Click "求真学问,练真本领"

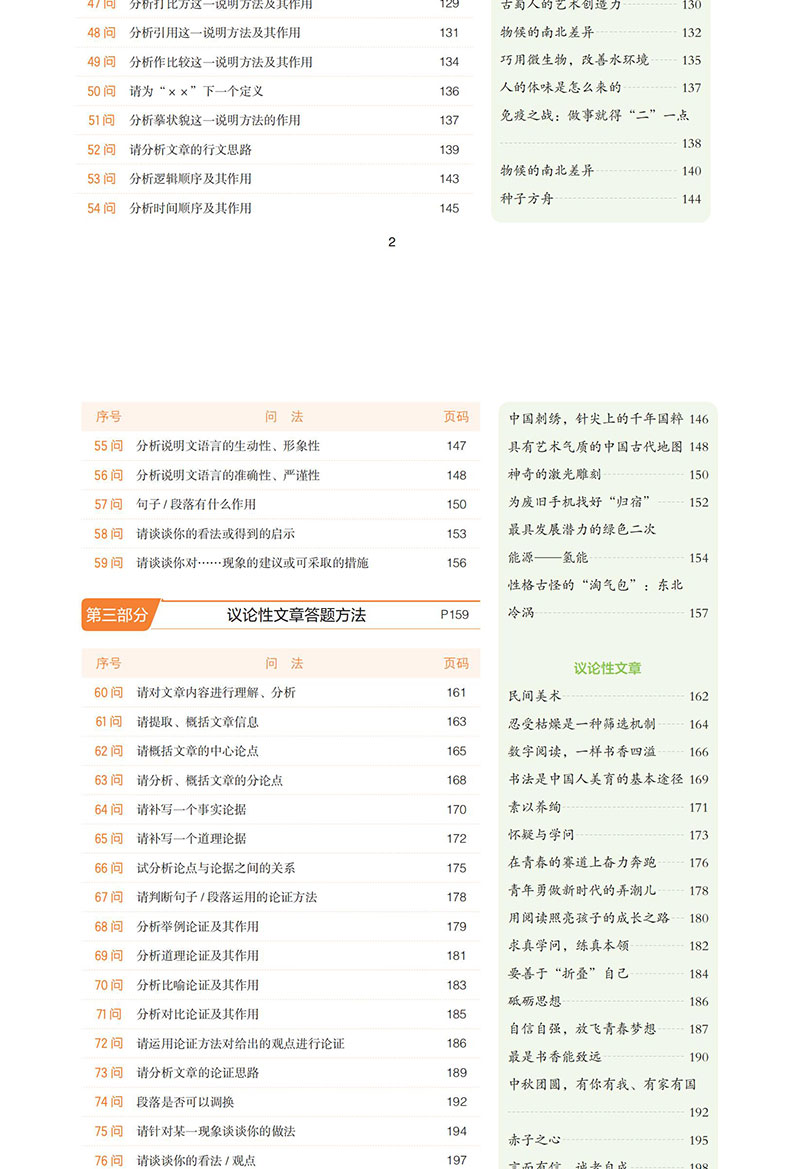569,945
